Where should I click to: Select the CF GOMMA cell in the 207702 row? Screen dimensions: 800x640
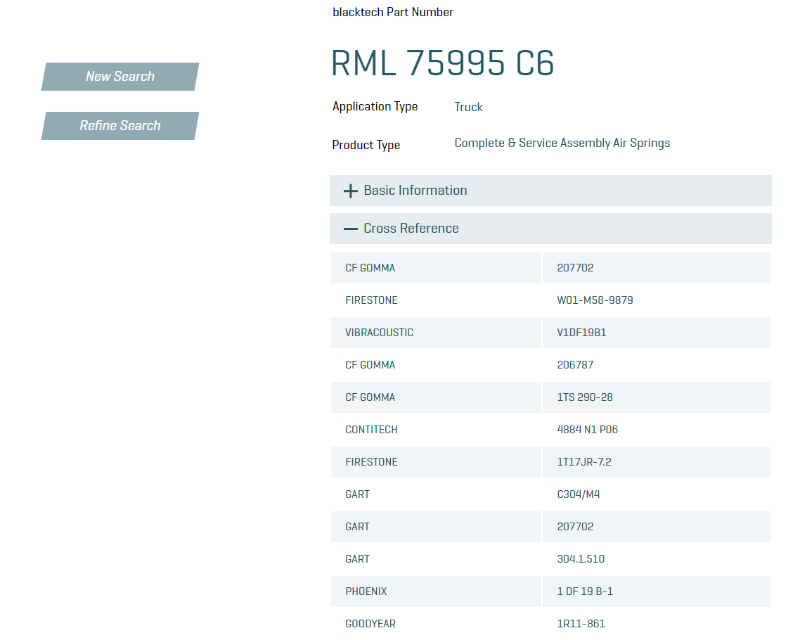pos(436,268)
